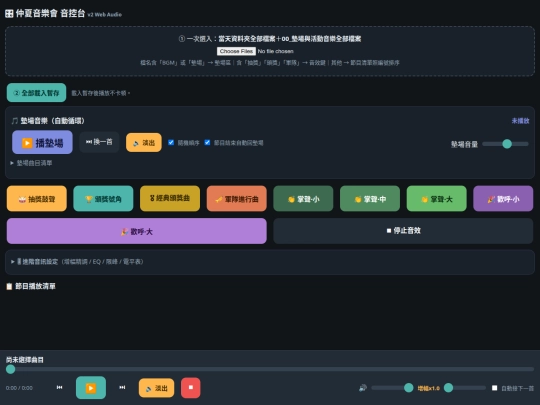The height and width of the screenshot is (405, 540).
Task: Toggle the random order checkbox
Action: point(171,142)
